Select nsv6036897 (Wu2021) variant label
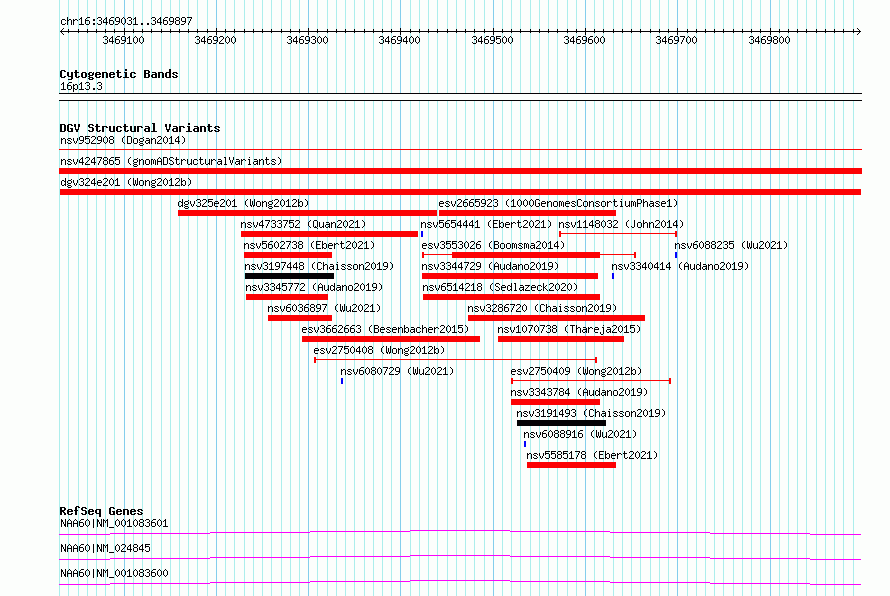Image resolution: width=890 pixels, height=596 pixels. click(324, 308)
